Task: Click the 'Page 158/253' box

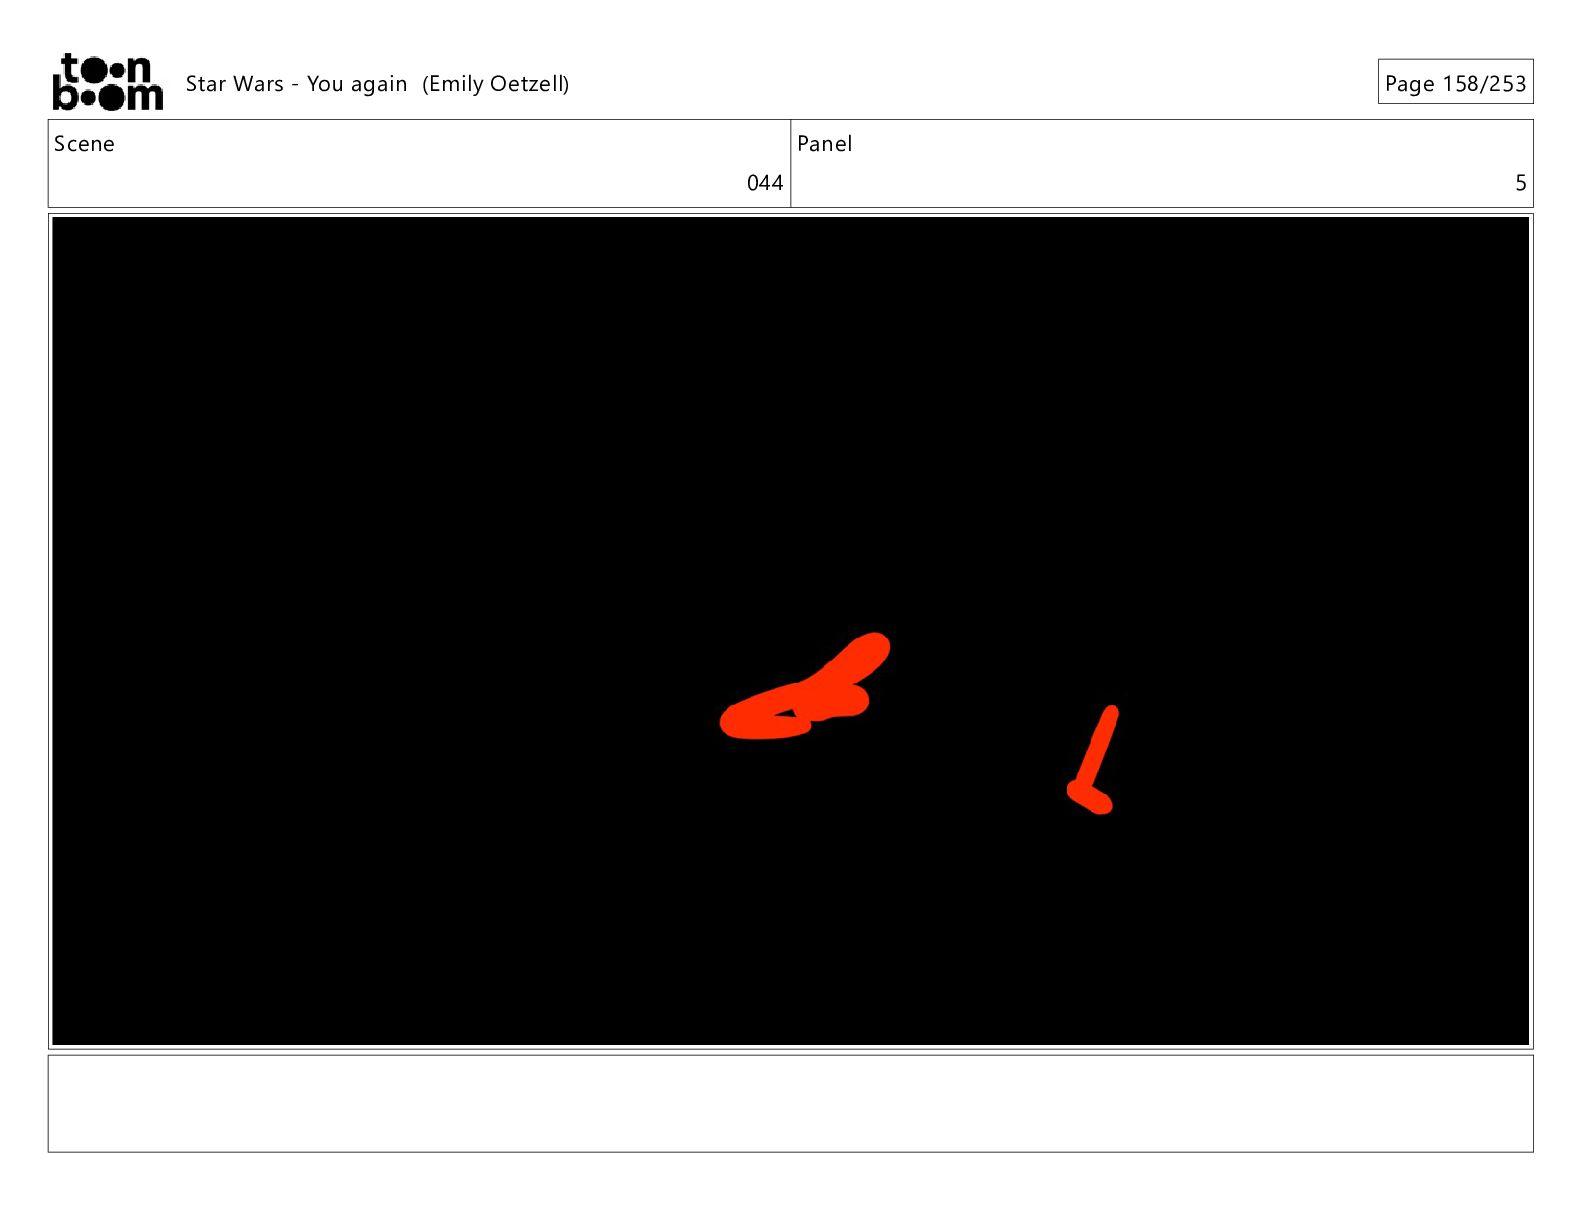Action: [1455, 82]
